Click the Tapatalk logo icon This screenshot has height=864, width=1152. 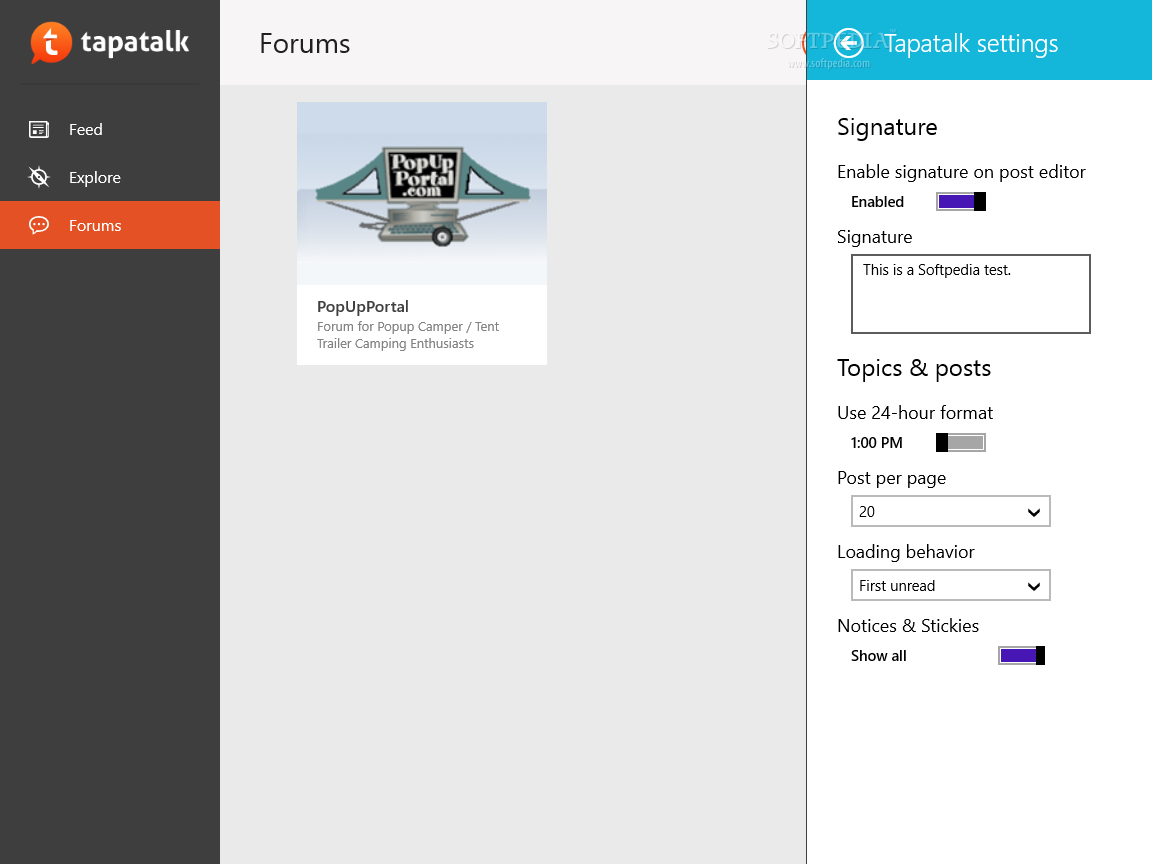pyautogui.click(x=51, y=43)
